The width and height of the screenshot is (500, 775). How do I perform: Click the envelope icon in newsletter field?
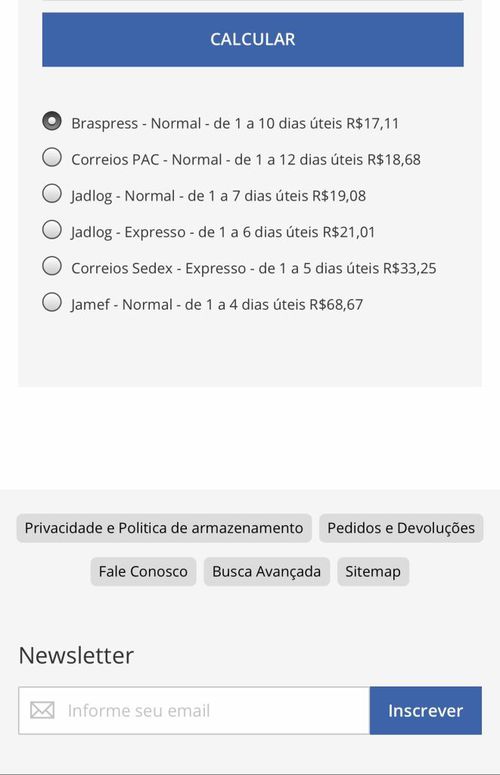[x=42, y=710]
